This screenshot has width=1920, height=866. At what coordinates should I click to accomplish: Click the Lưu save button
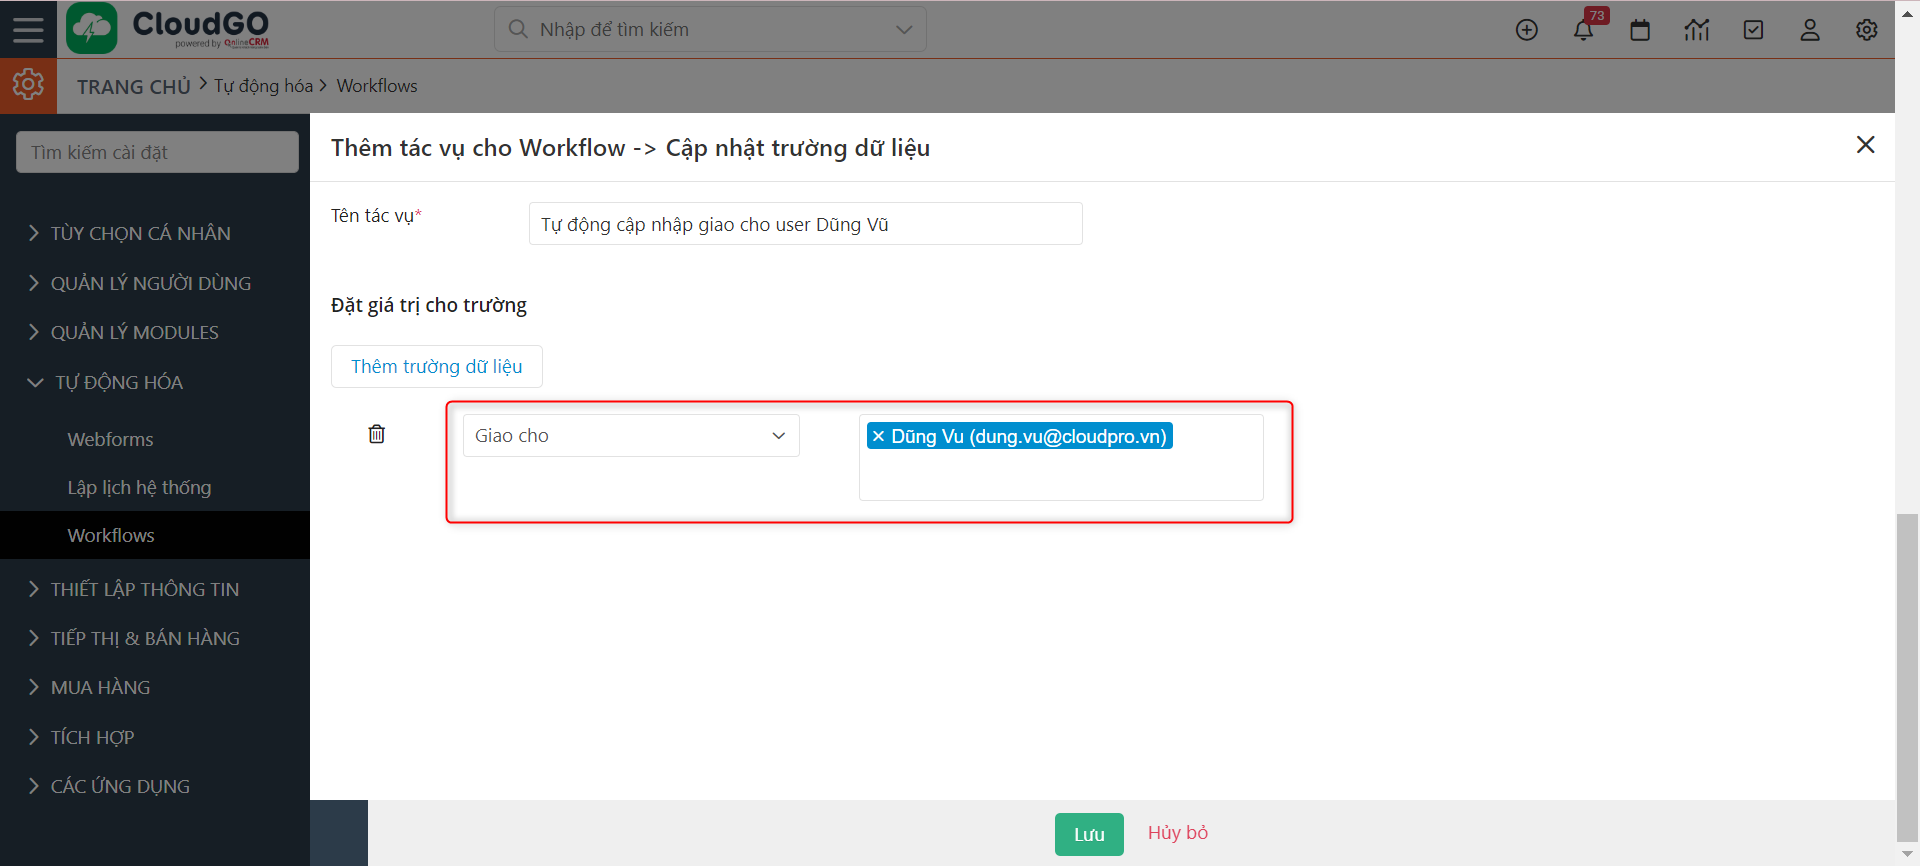1088,834
